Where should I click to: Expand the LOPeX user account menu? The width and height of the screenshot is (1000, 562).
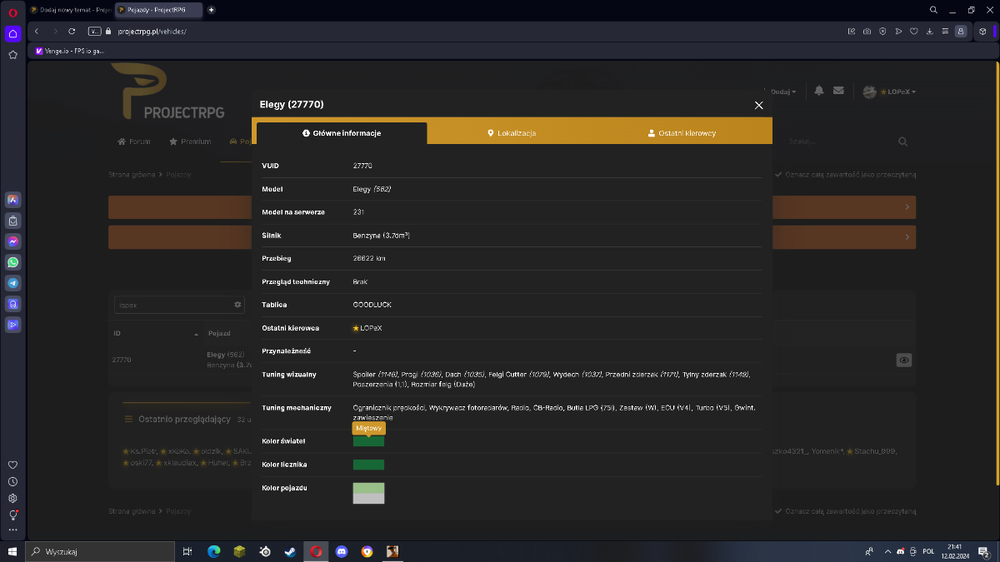pos(890,92)
